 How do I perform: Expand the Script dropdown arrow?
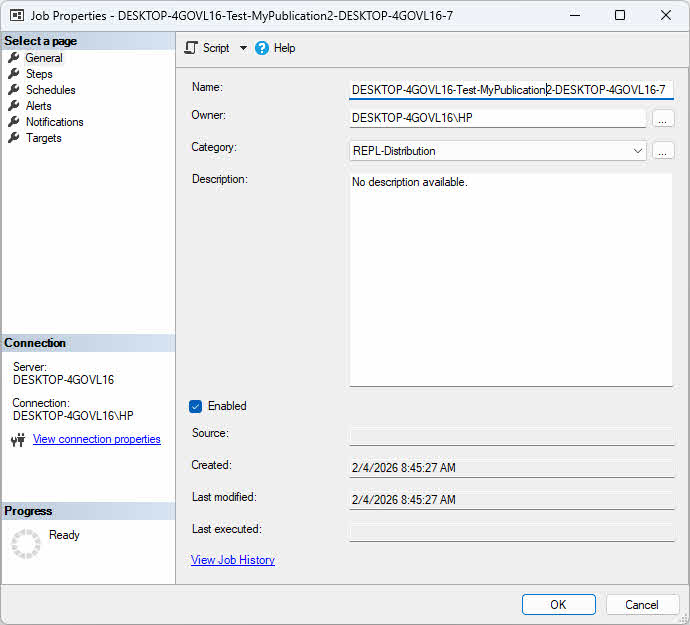click(243, 48)
